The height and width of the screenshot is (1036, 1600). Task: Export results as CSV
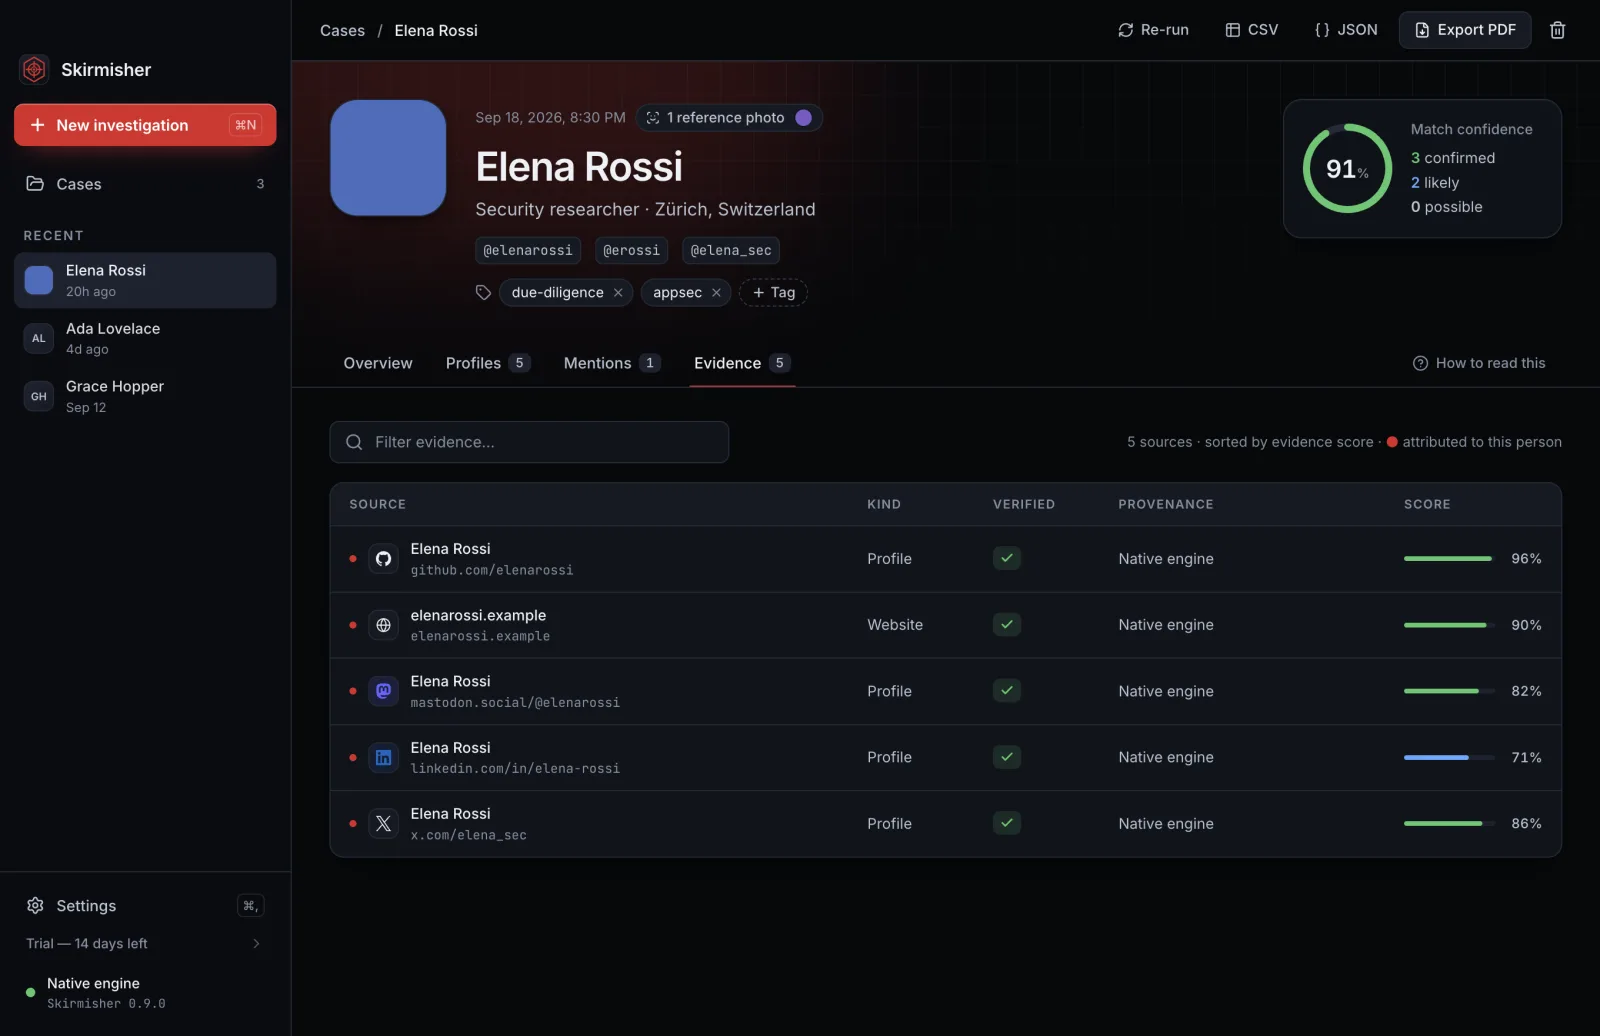(1252, 30)
